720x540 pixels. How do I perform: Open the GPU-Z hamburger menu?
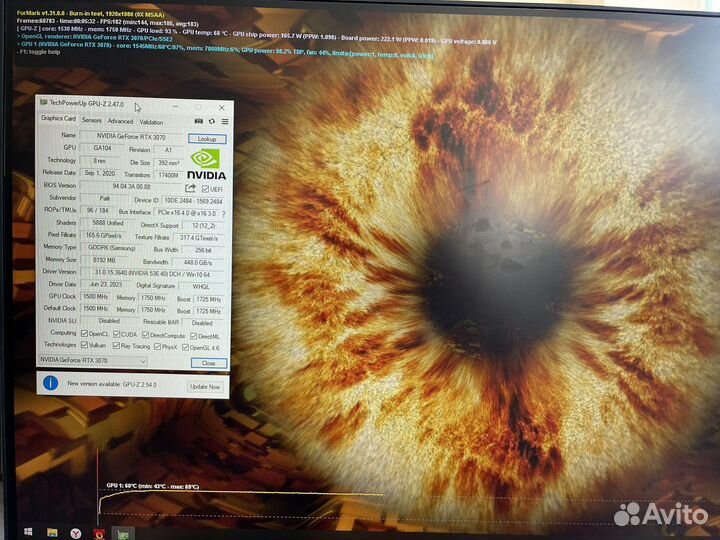(x=225, y=121)
